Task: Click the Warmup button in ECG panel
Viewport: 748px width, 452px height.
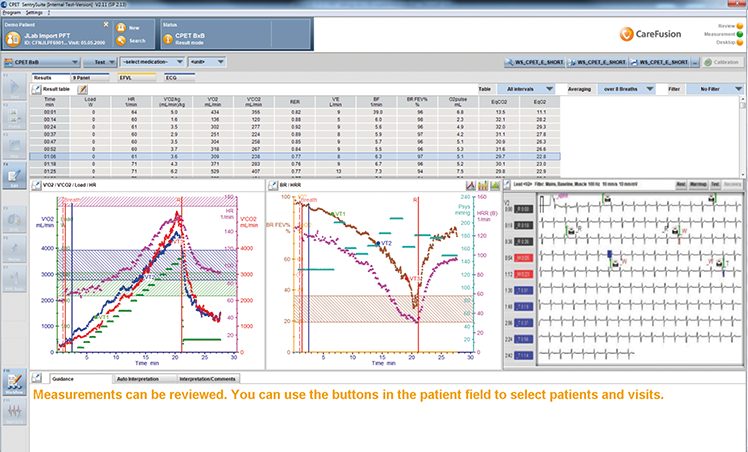Action: [x=698, y=185]
